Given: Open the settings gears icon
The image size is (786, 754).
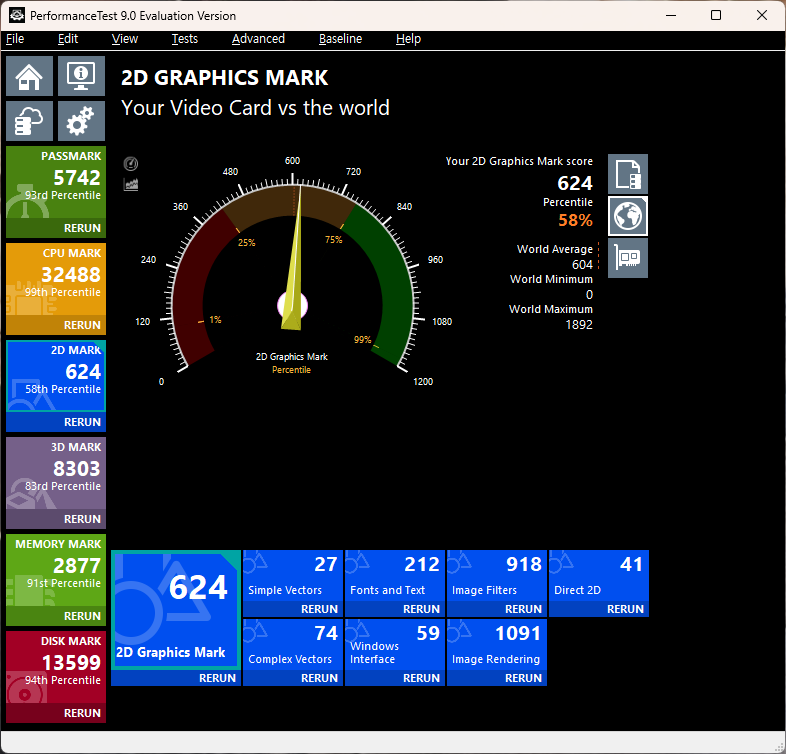Looking at the screenshot, I should [81, 121].
